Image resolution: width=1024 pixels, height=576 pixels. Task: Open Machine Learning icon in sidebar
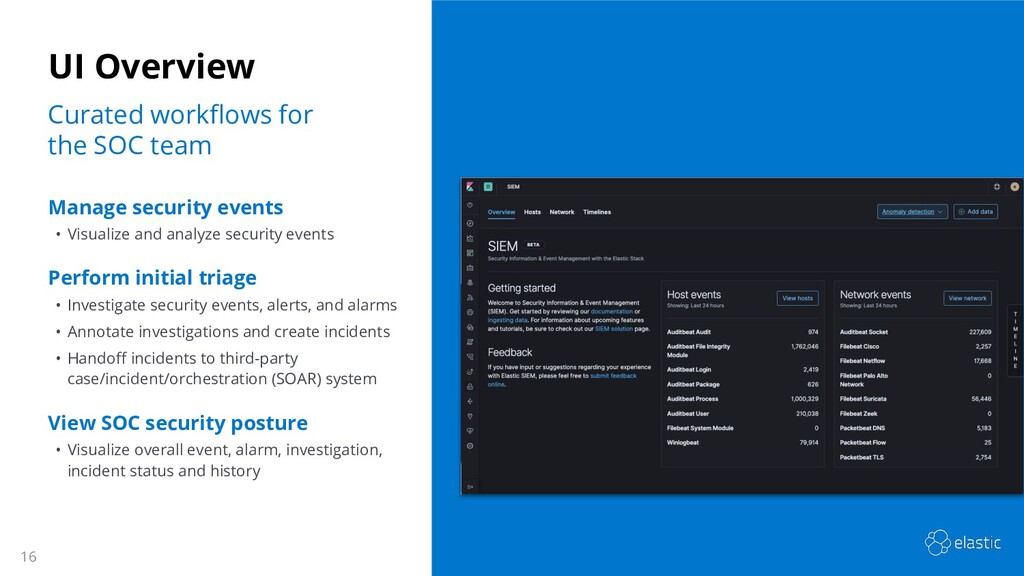click(470, 298)
